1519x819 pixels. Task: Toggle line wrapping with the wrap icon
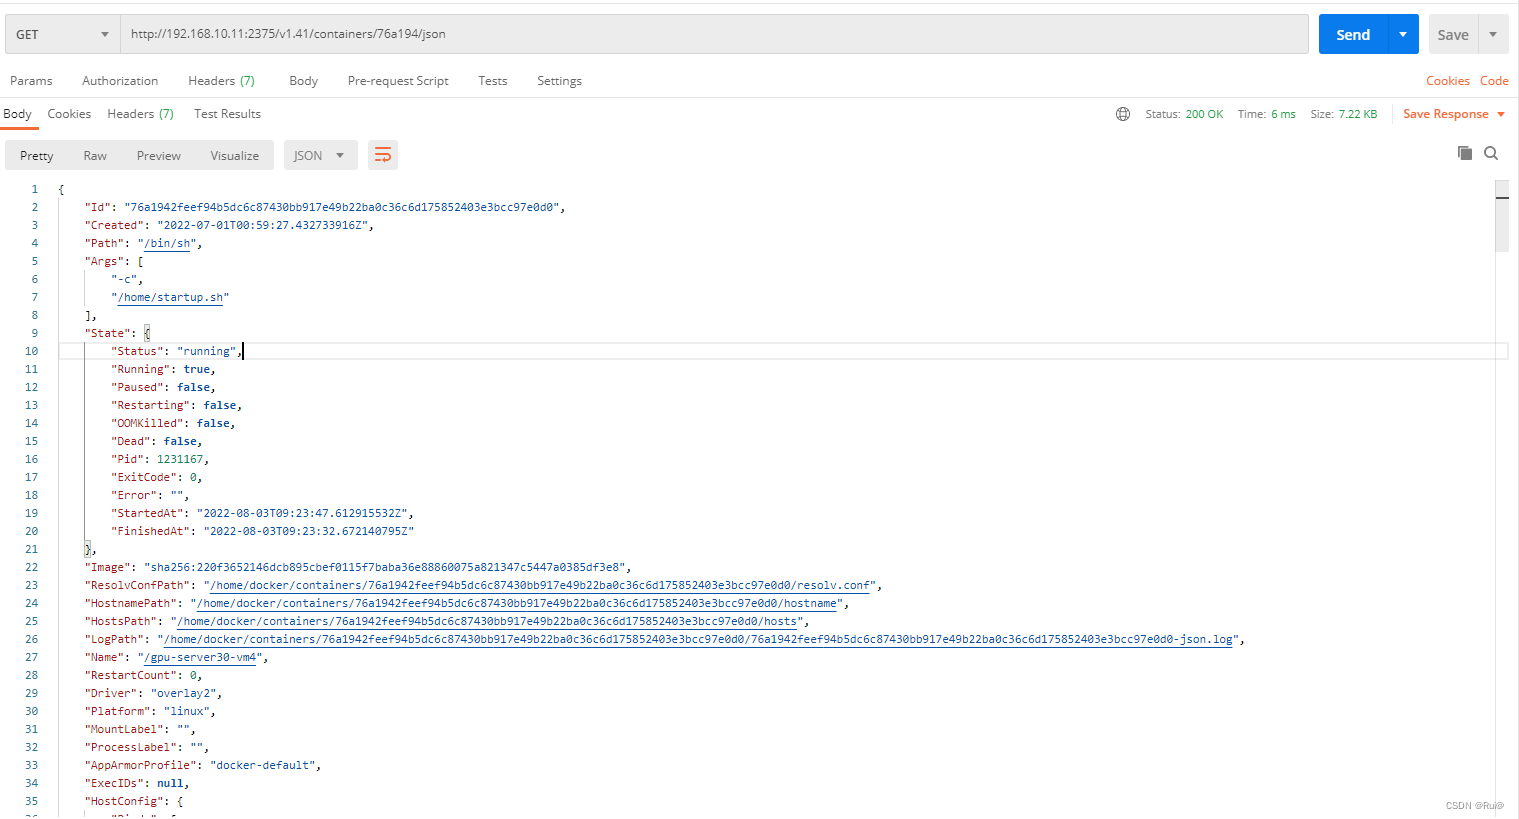(383, 155)
